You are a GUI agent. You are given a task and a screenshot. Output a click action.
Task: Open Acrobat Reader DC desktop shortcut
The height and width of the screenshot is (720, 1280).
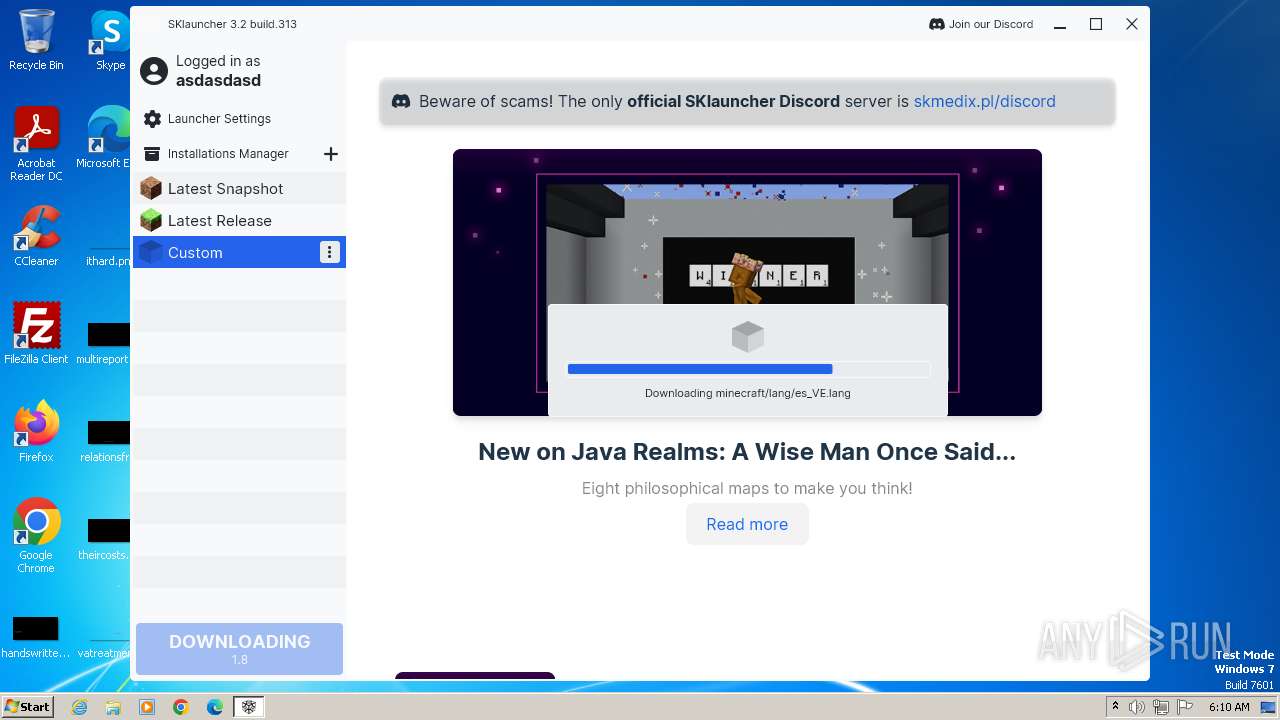(x=36, y=145)
